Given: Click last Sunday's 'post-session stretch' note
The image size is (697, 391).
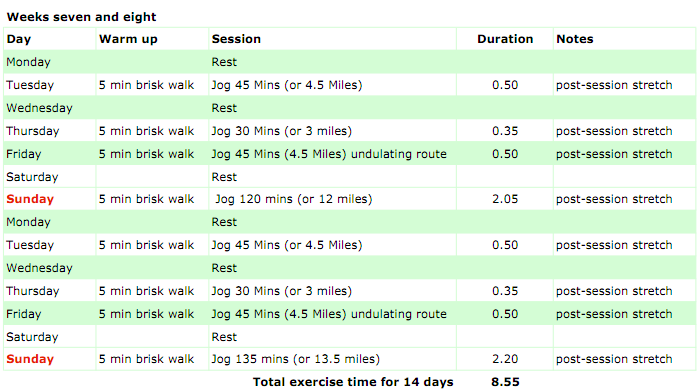Looking at the screenshot, I should click(614, 359).
